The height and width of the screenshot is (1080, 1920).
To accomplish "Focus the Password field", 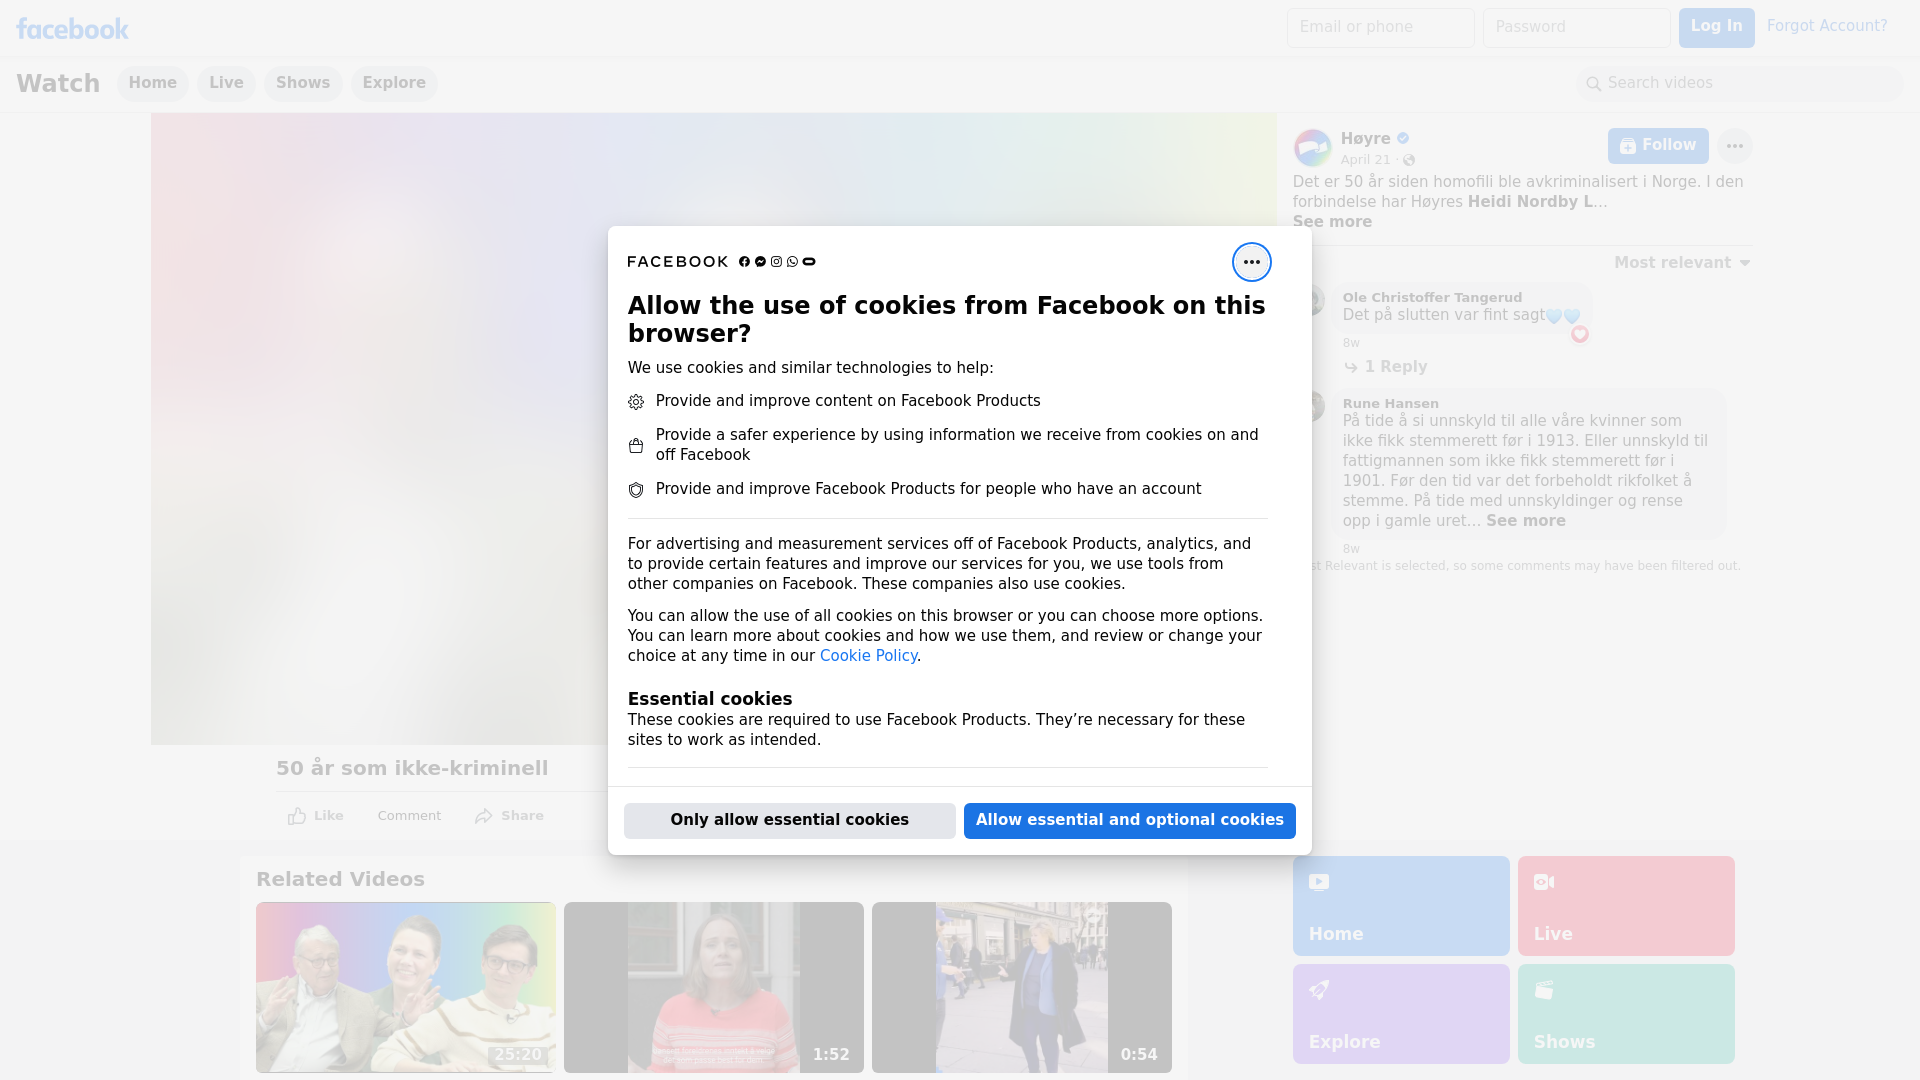I will click(1576, 27).
